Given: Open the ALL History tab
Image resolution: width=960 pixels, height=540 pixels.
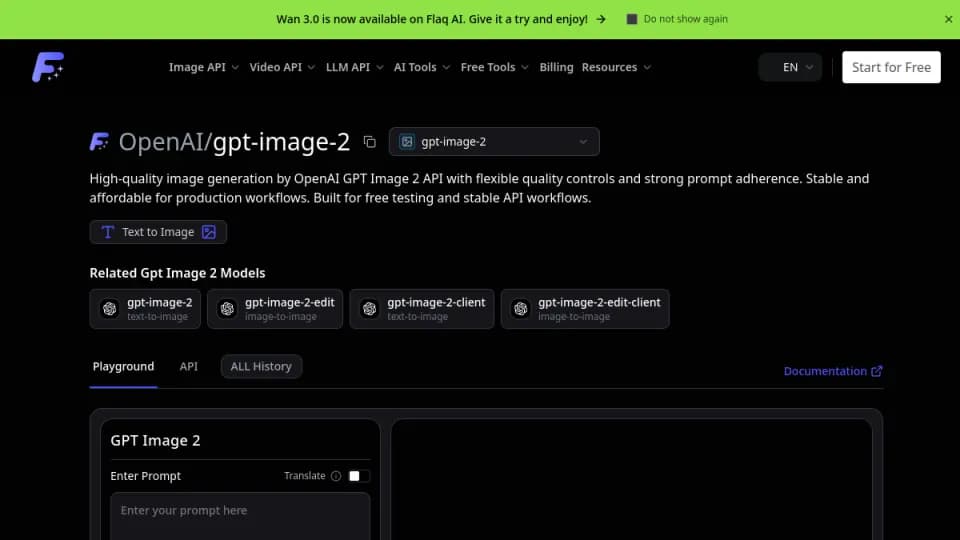Looking at the screenshot, I should click(x=261, y=366).
